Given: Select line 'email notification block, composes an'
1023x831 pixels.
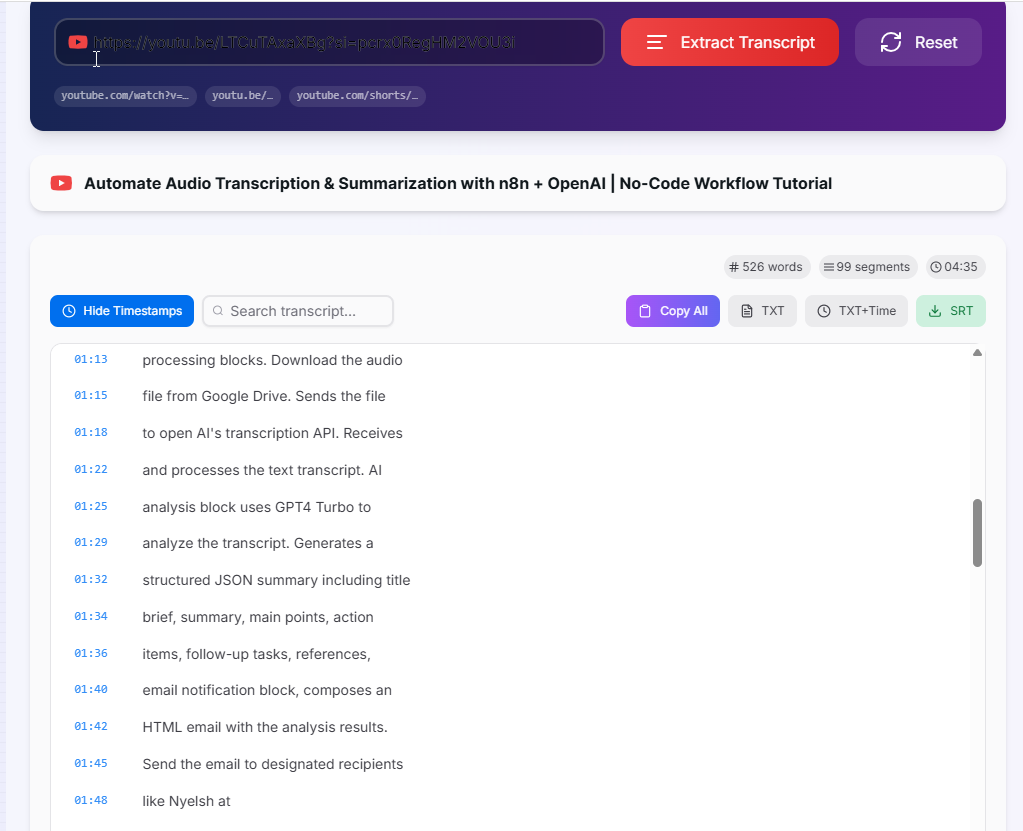Looking at the screenshot, I should [x=267, y=690].
